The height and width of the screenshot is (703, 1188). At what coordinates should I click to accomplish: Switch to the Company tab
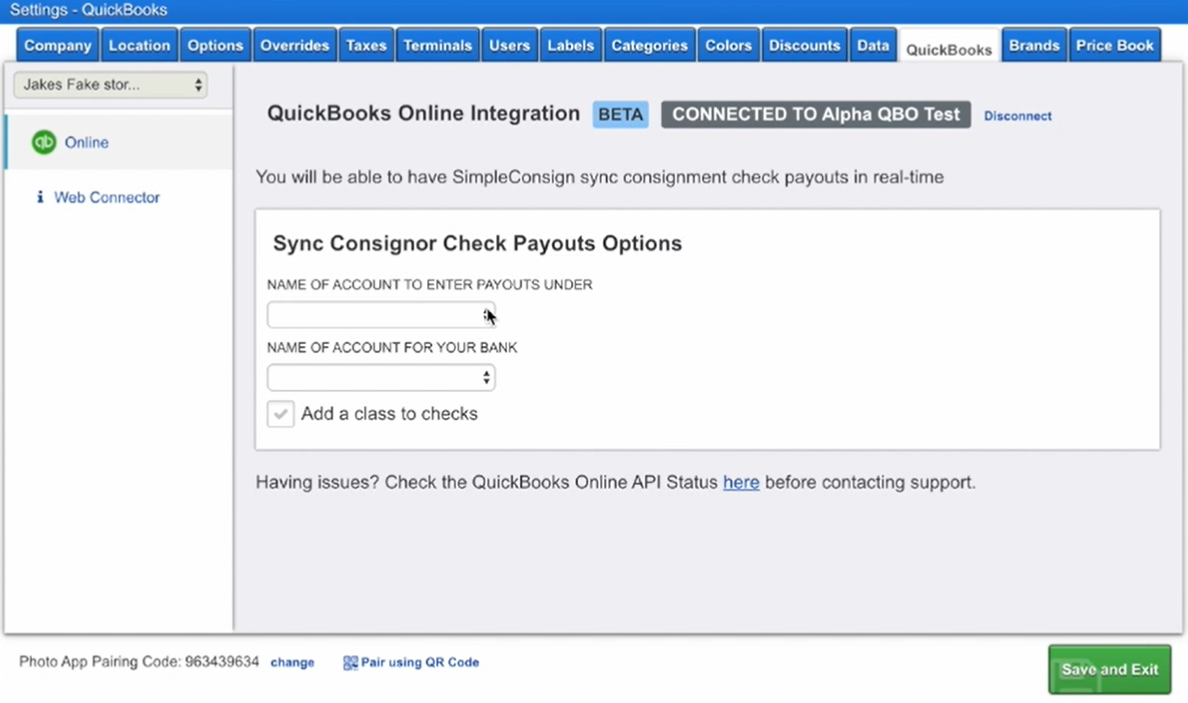click(x=58, y=45)
